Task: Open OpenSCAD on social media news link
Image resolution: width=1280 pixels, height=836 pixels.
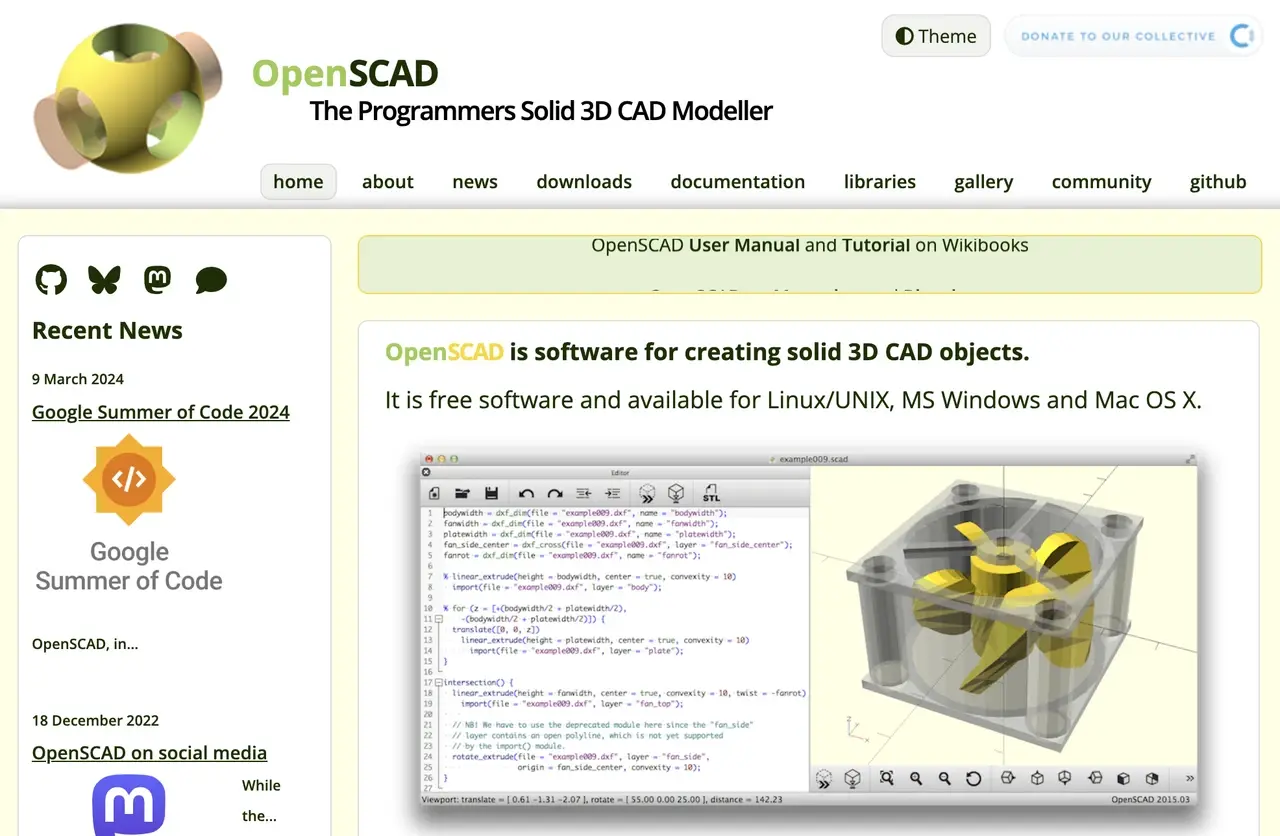Action: [x=149, y=753]
